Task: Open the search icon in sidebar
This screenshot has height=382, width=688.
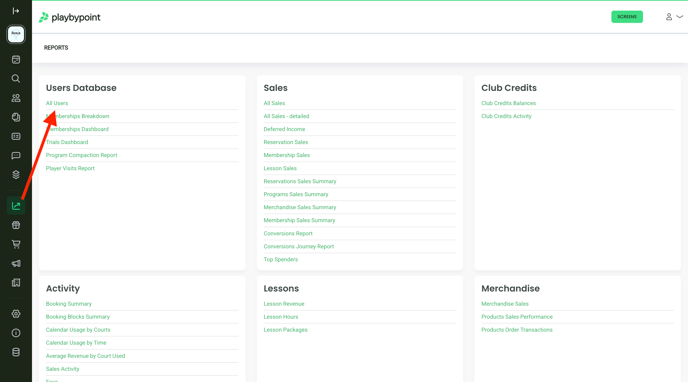Action: coord(16,79)
